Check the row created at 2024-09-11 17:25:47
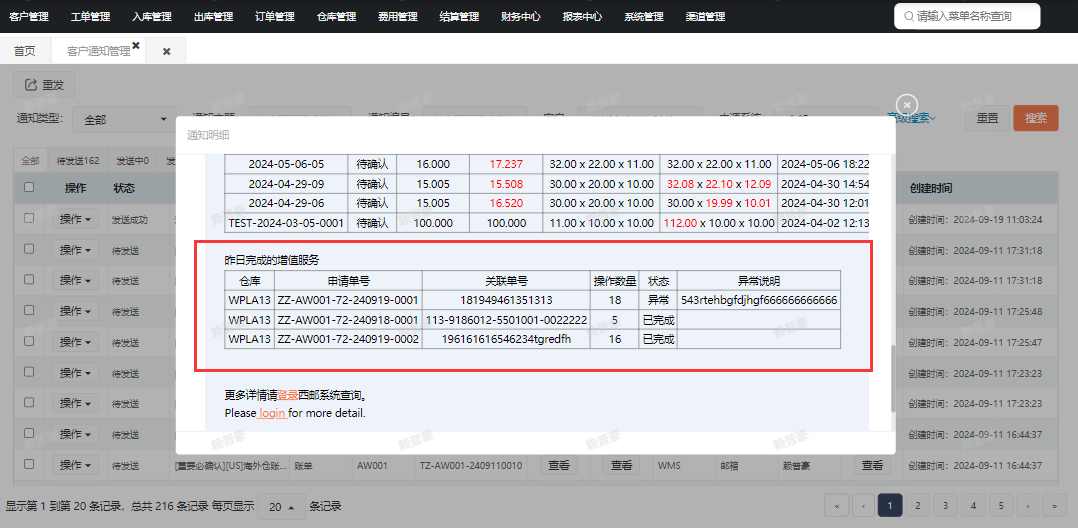 pos(29,341)
